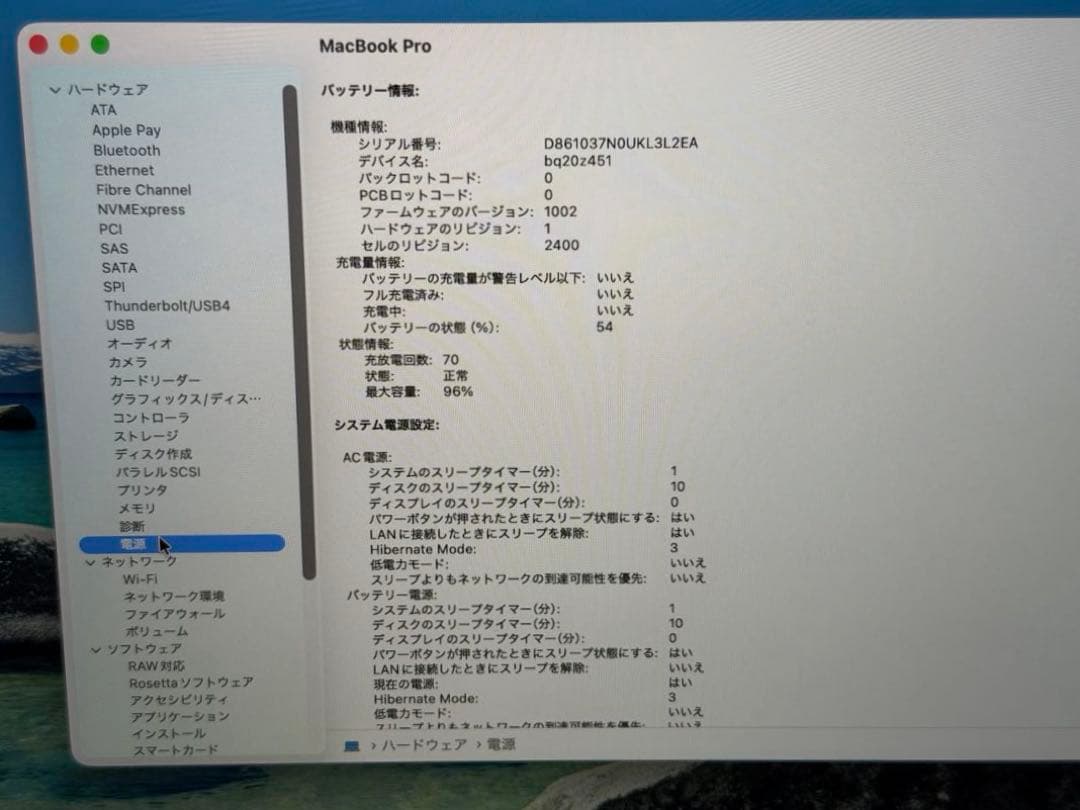Image resolution: width=1080 pixels, height=810 pixels.
Task: Click 電源 in the breadcrumb bar
Action: (x=499, y=745)
